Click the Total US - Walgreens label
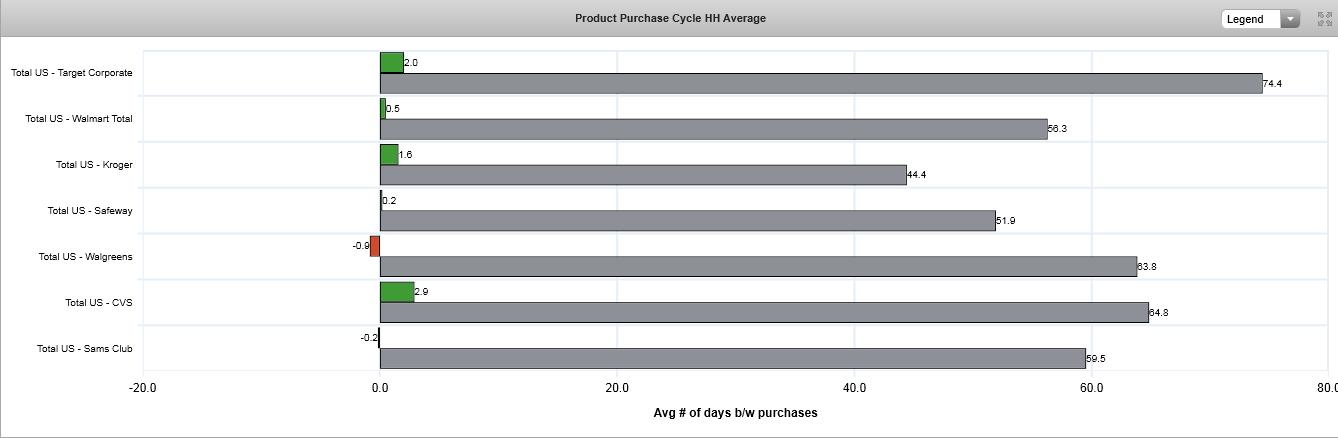This screenshot has height=438, width=1338. pos(85,257)
